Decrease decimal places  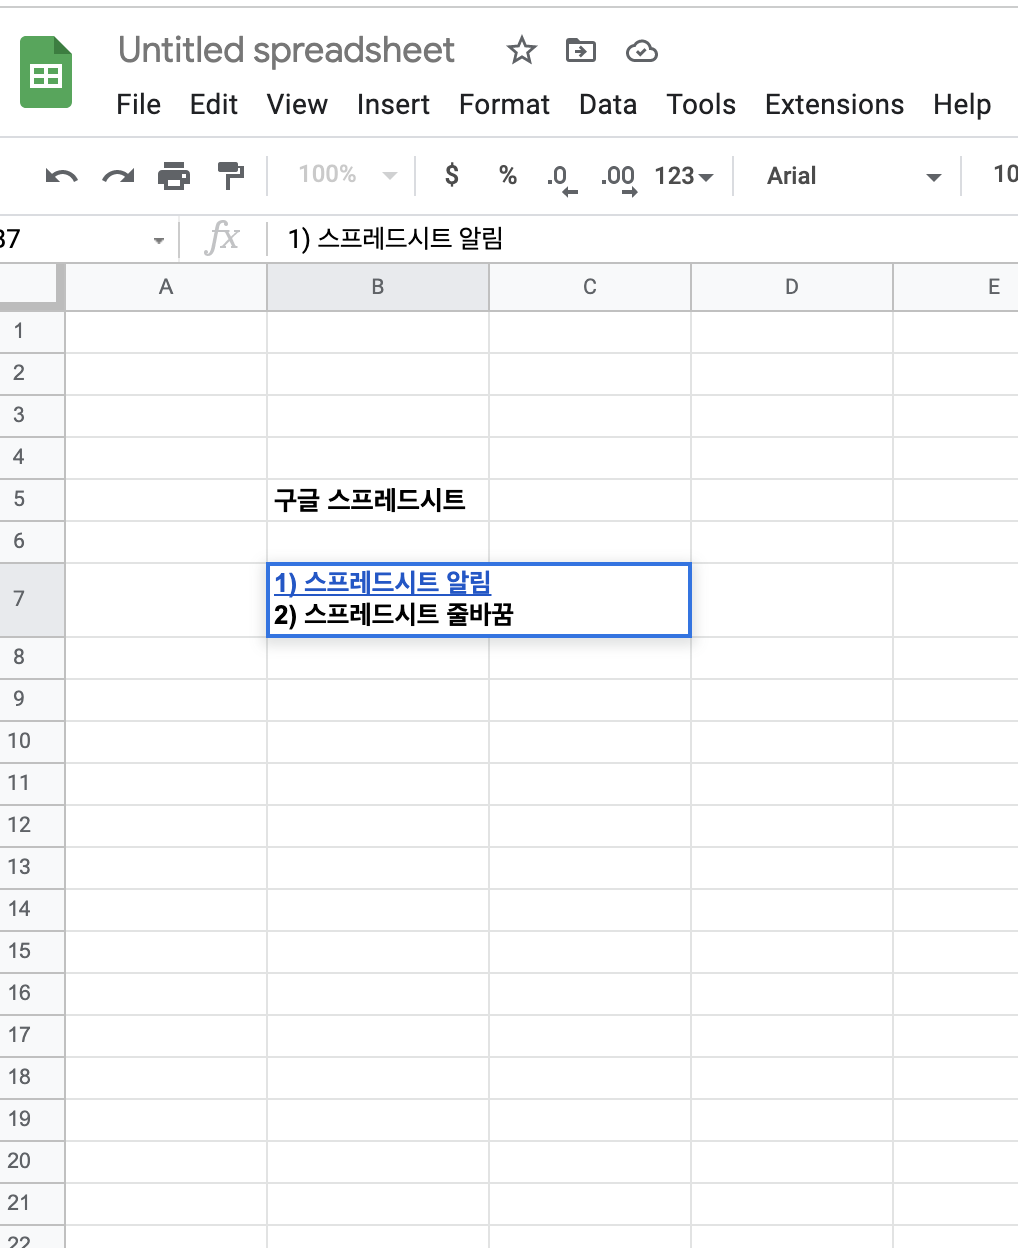click(x=562, y=178)
